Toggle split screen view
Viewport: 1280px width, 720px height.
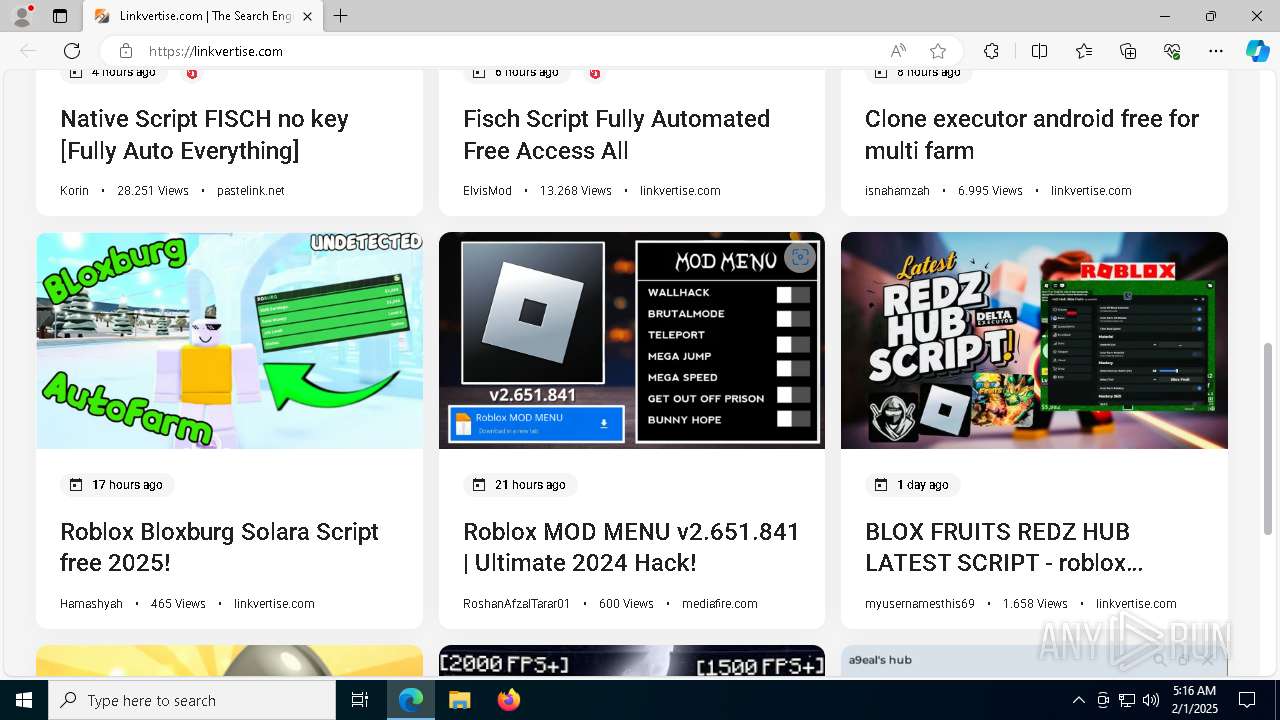click(x=1039, y=51)
